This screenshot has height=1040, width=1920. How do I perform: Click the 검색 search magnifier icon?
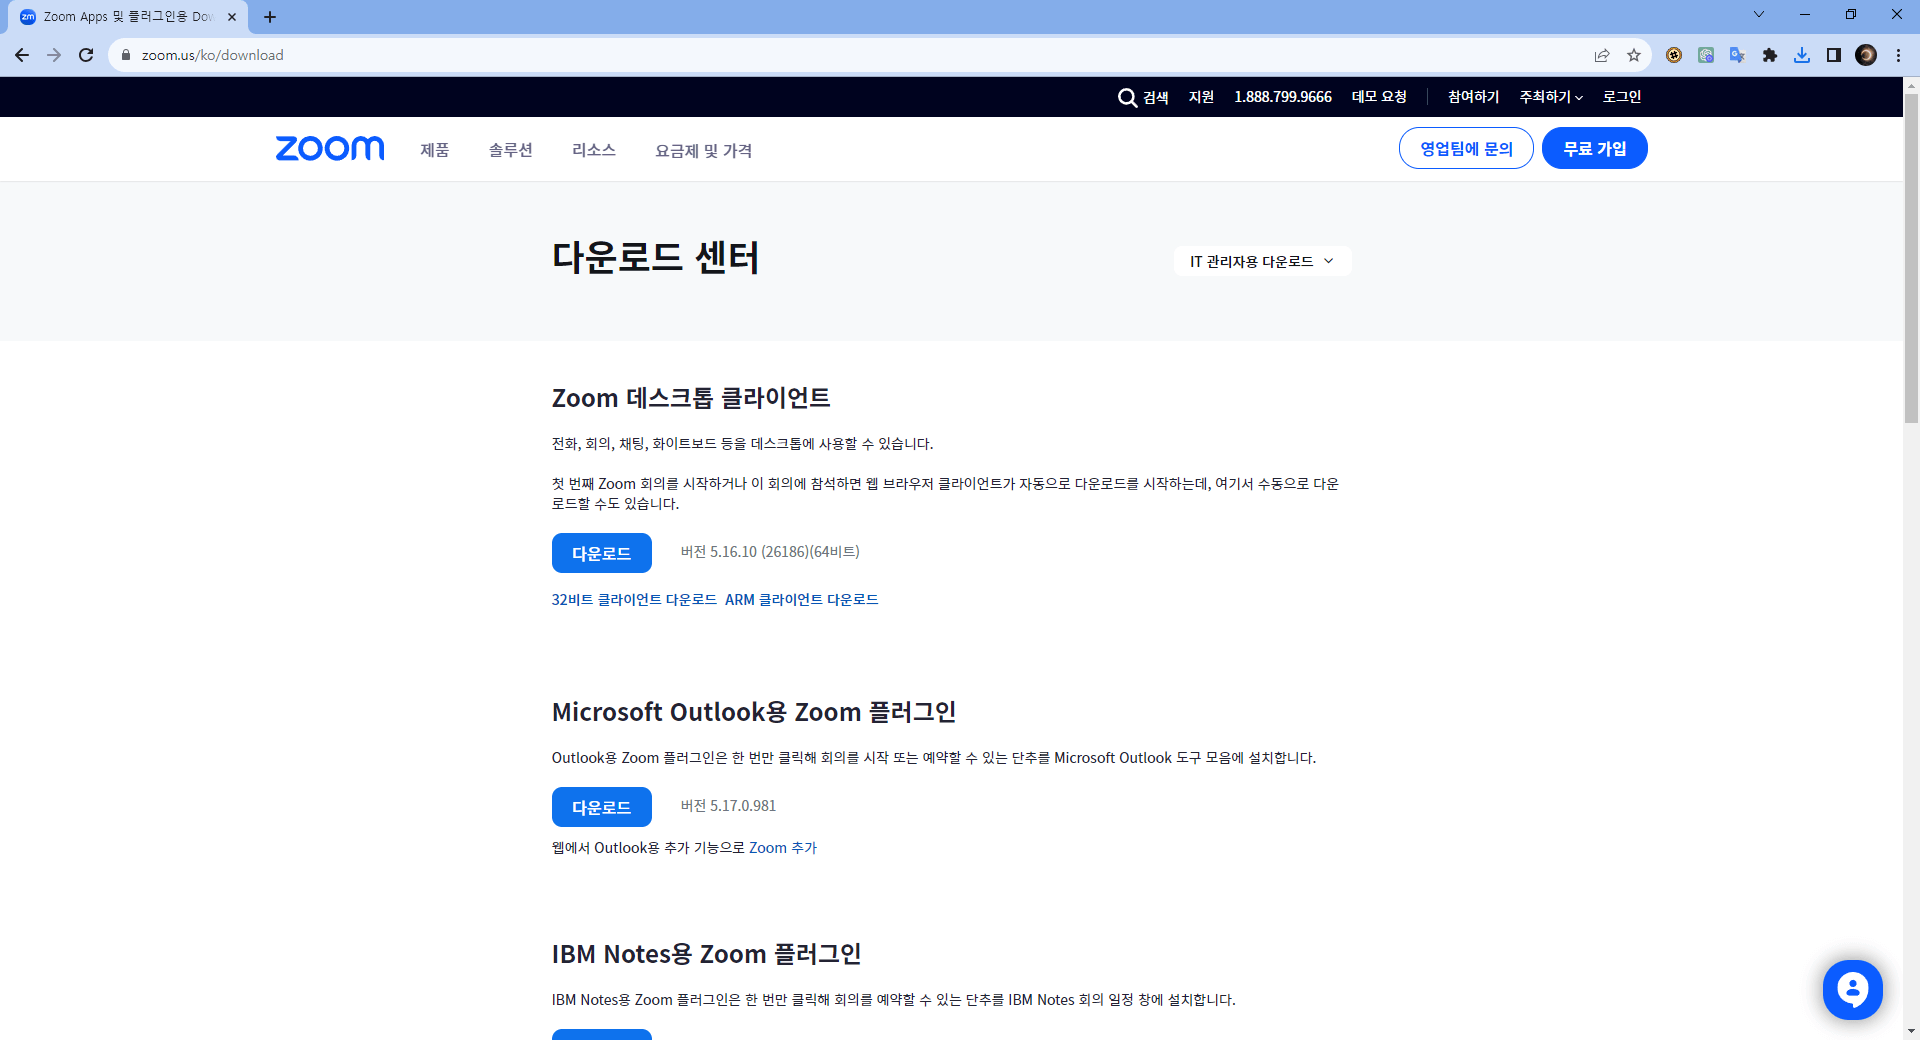coord(1127,97)
